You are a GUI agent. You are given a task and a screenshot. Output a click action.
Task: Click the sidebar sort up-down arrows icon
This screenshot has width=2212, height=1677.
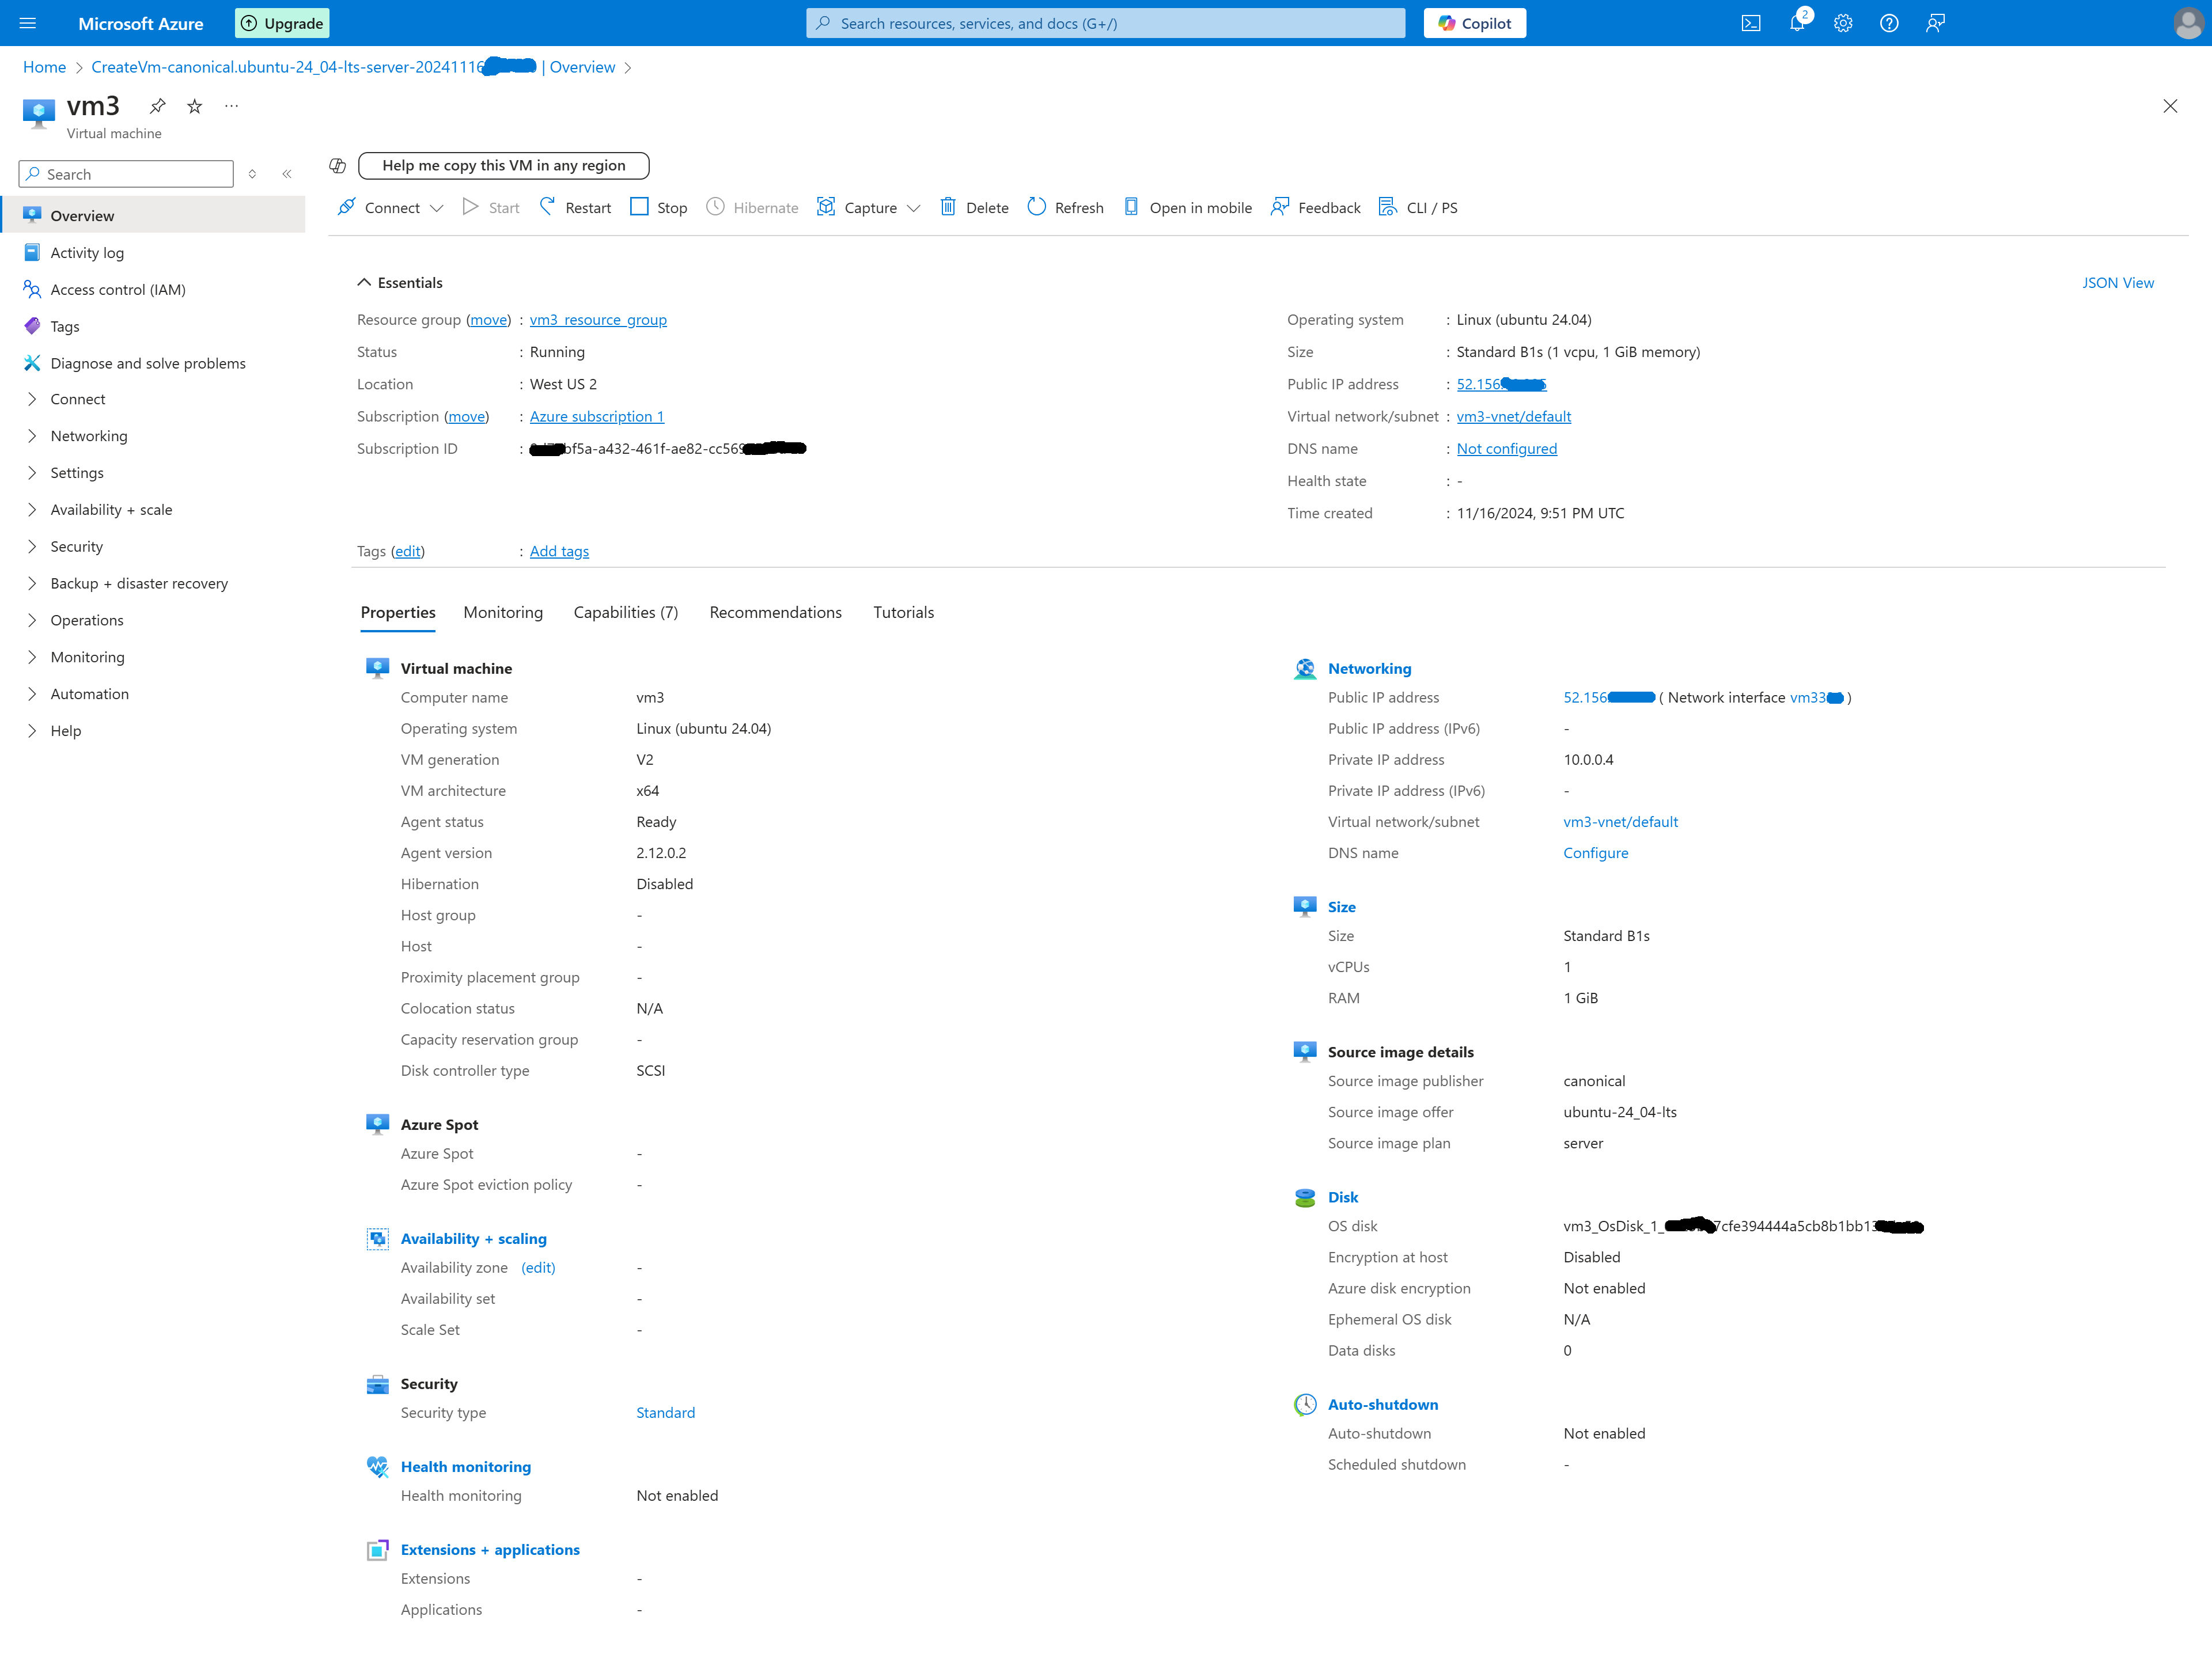253,174
